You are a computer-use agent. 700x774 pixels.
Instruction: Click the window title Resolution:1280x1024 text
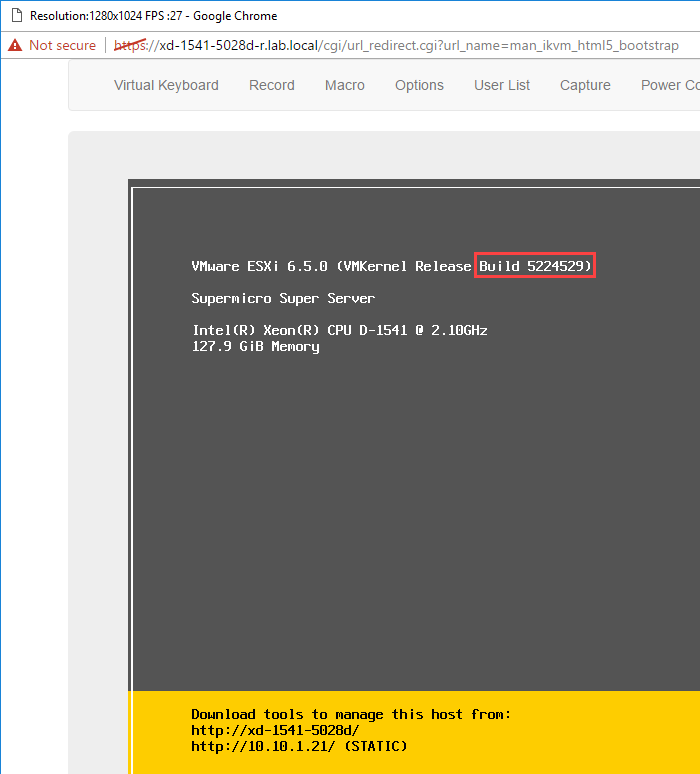(x=154, y=16)
